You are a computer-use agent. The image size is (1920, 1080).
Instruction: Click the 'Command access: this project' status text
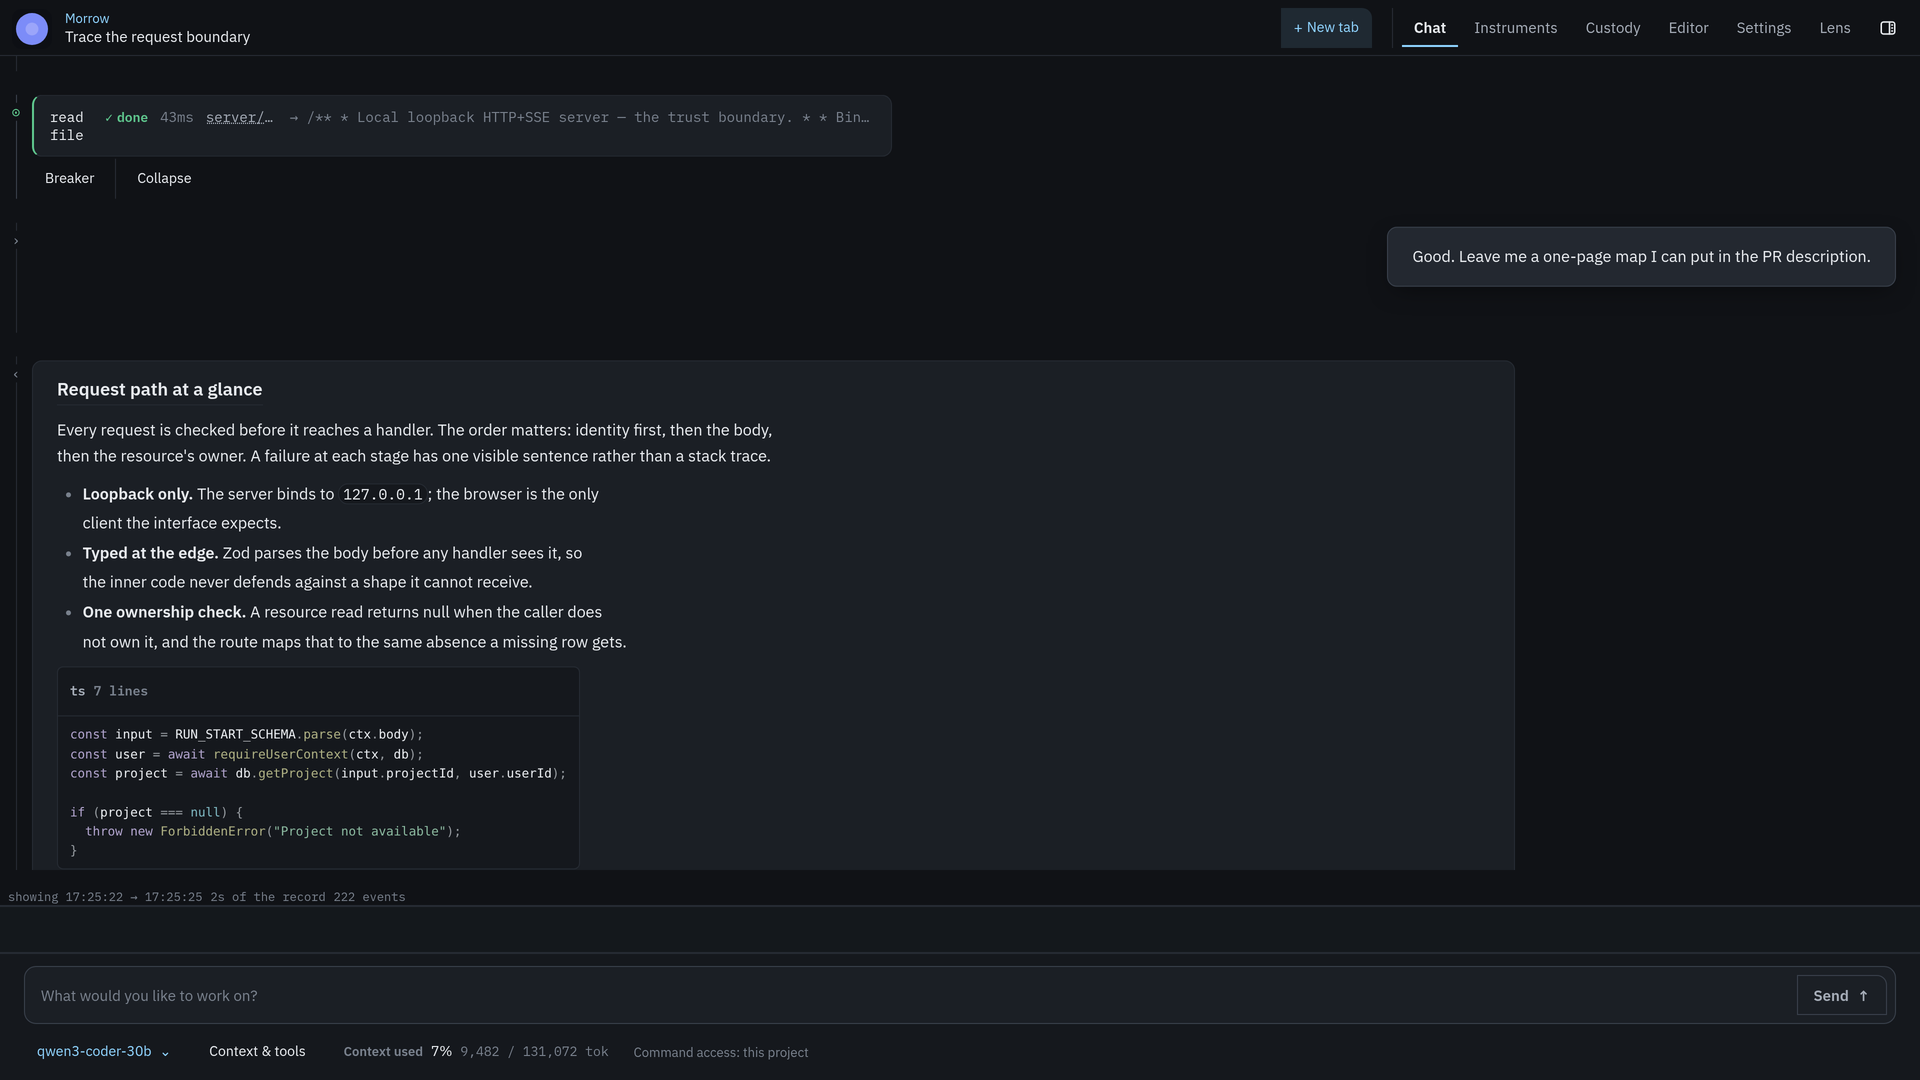pos(720,1052)
